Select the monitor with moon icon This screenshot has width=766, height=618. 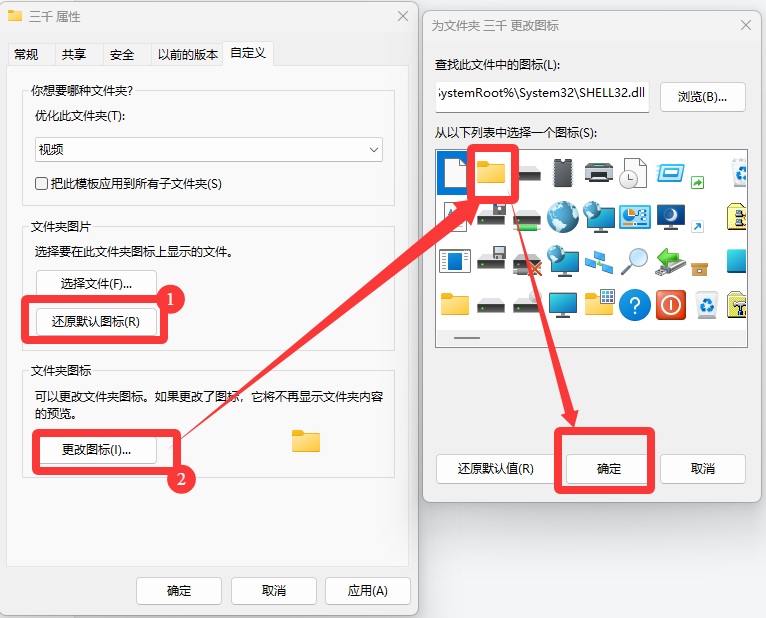click(x=670, y=217)
